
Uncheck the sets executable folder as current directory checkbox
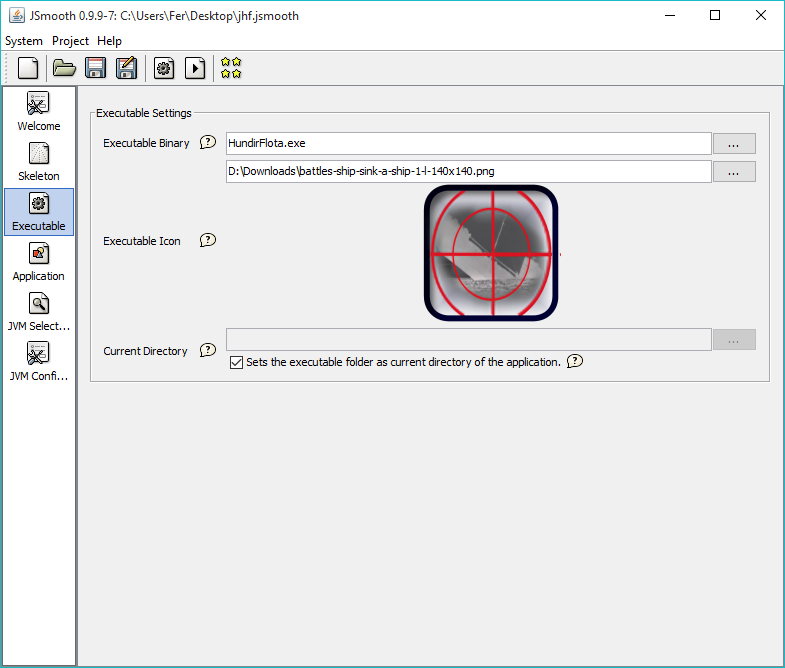pos(237,362)
